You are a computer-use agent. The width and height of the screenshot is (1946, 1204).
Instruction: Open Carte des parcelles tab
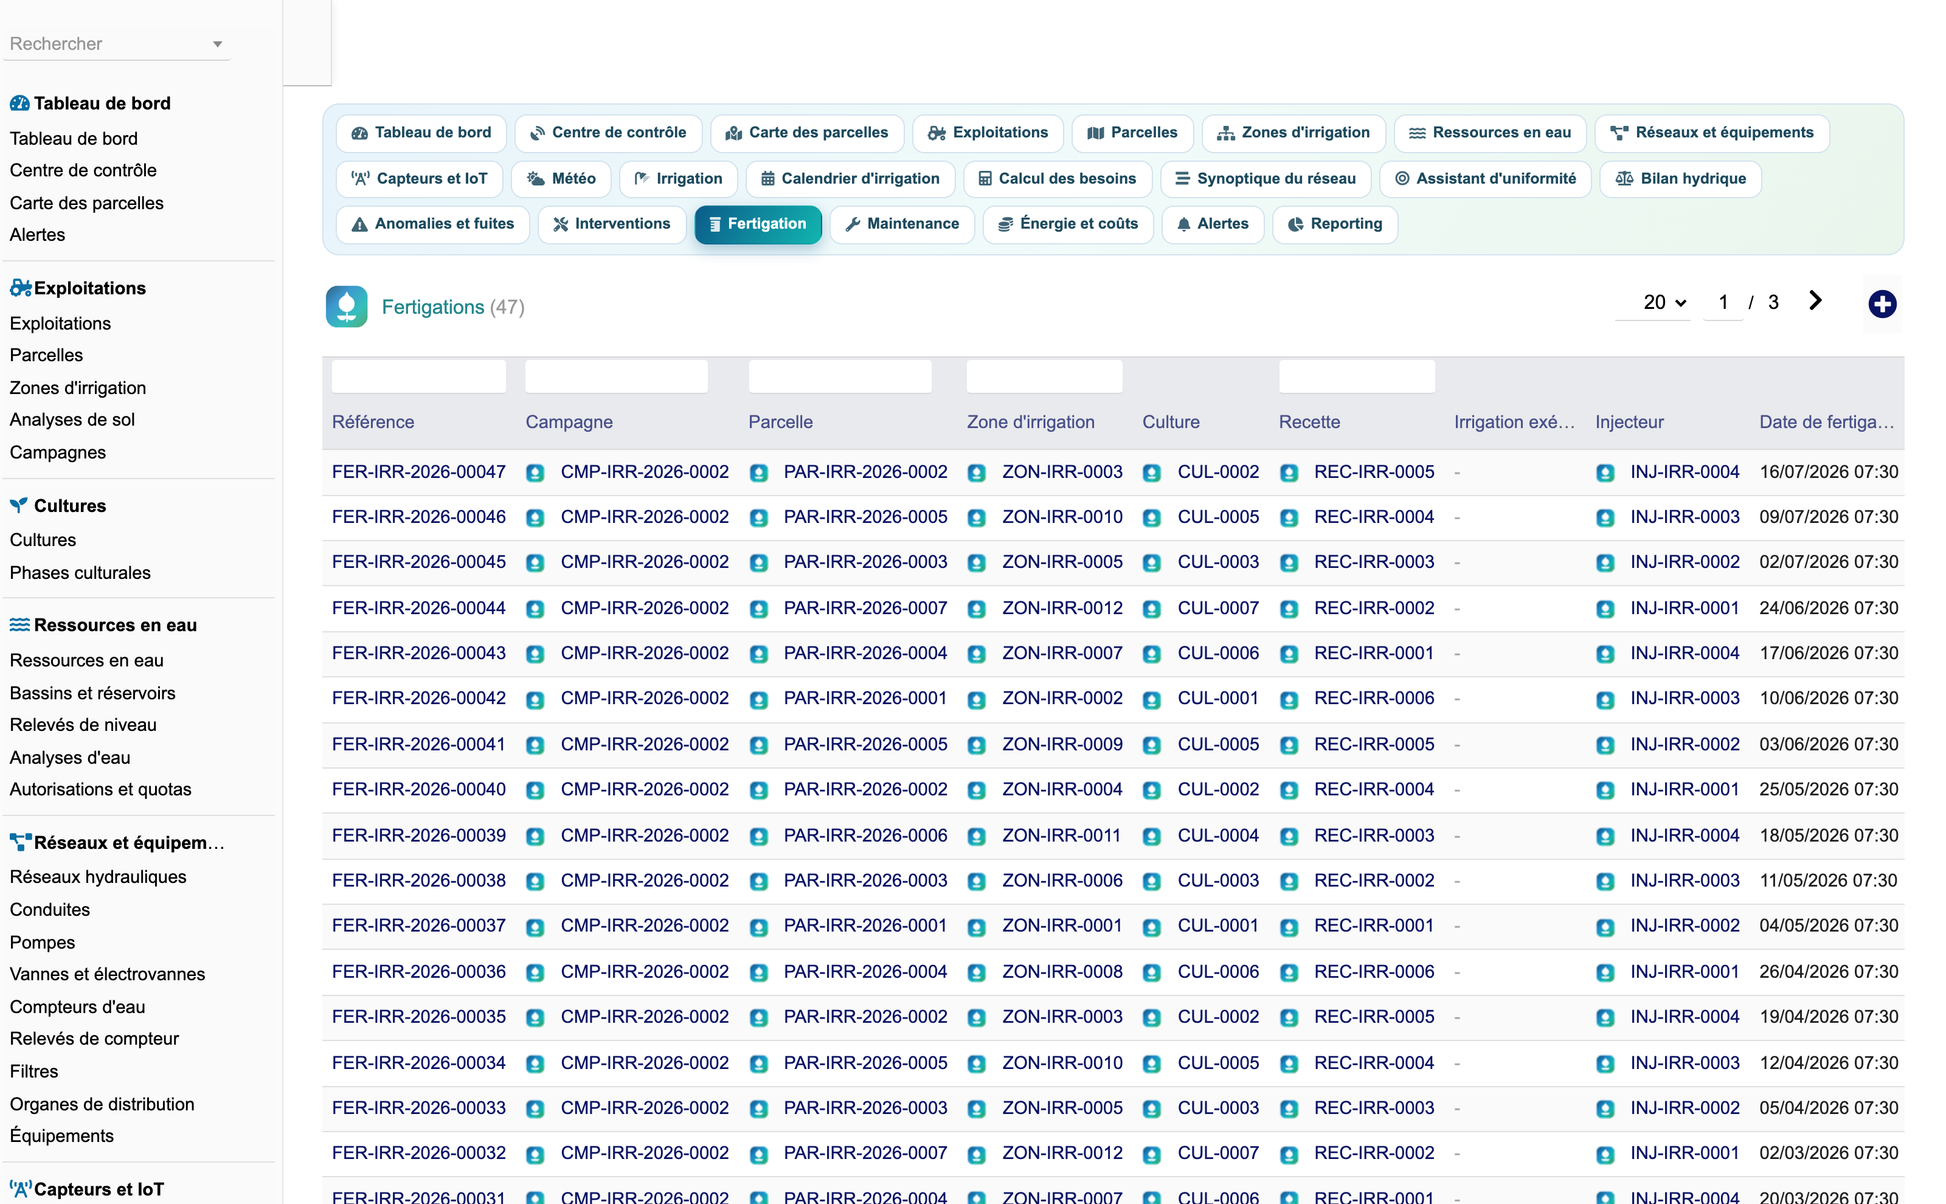[807, 133]
